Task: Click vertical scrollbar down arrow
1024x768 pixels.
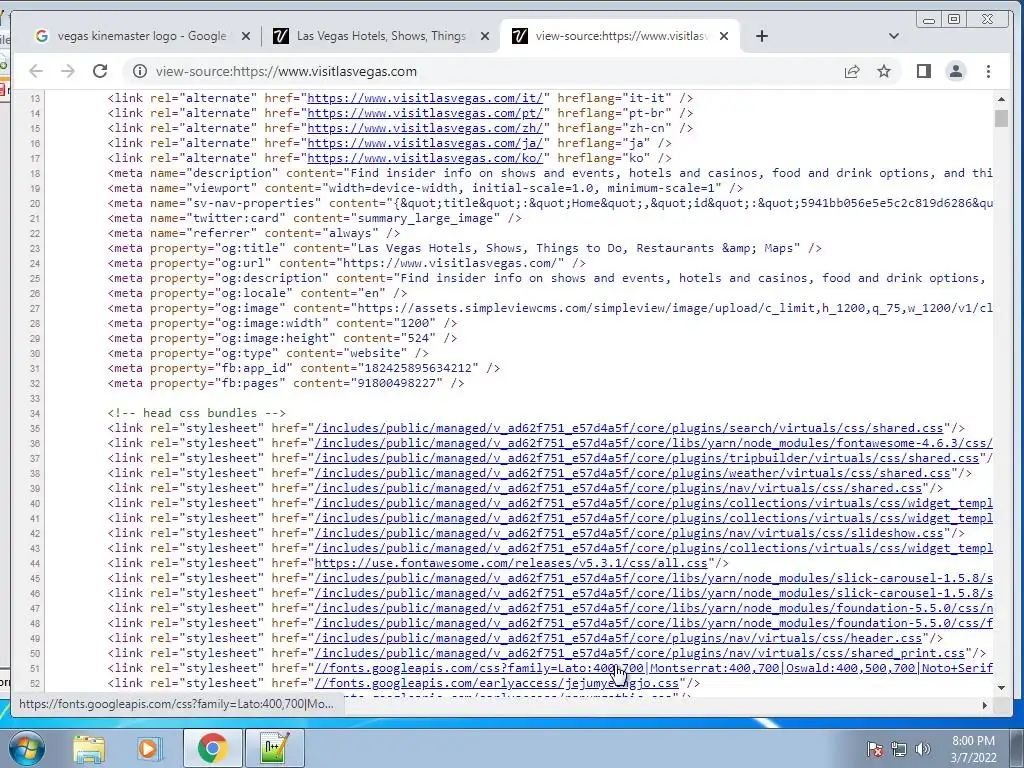Action: [x=1001, y=687]
